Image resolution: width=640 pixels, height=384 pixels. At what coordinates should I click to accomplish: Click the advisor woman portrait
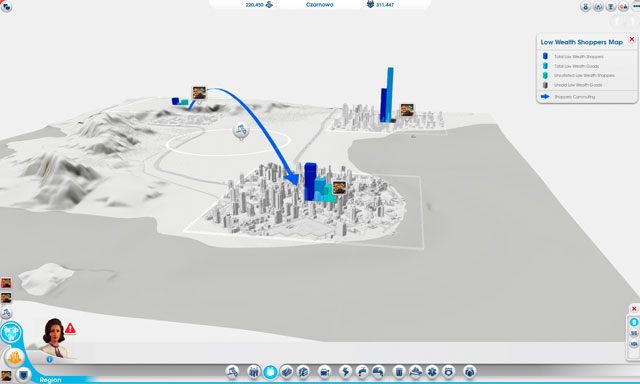pos(54,337)
